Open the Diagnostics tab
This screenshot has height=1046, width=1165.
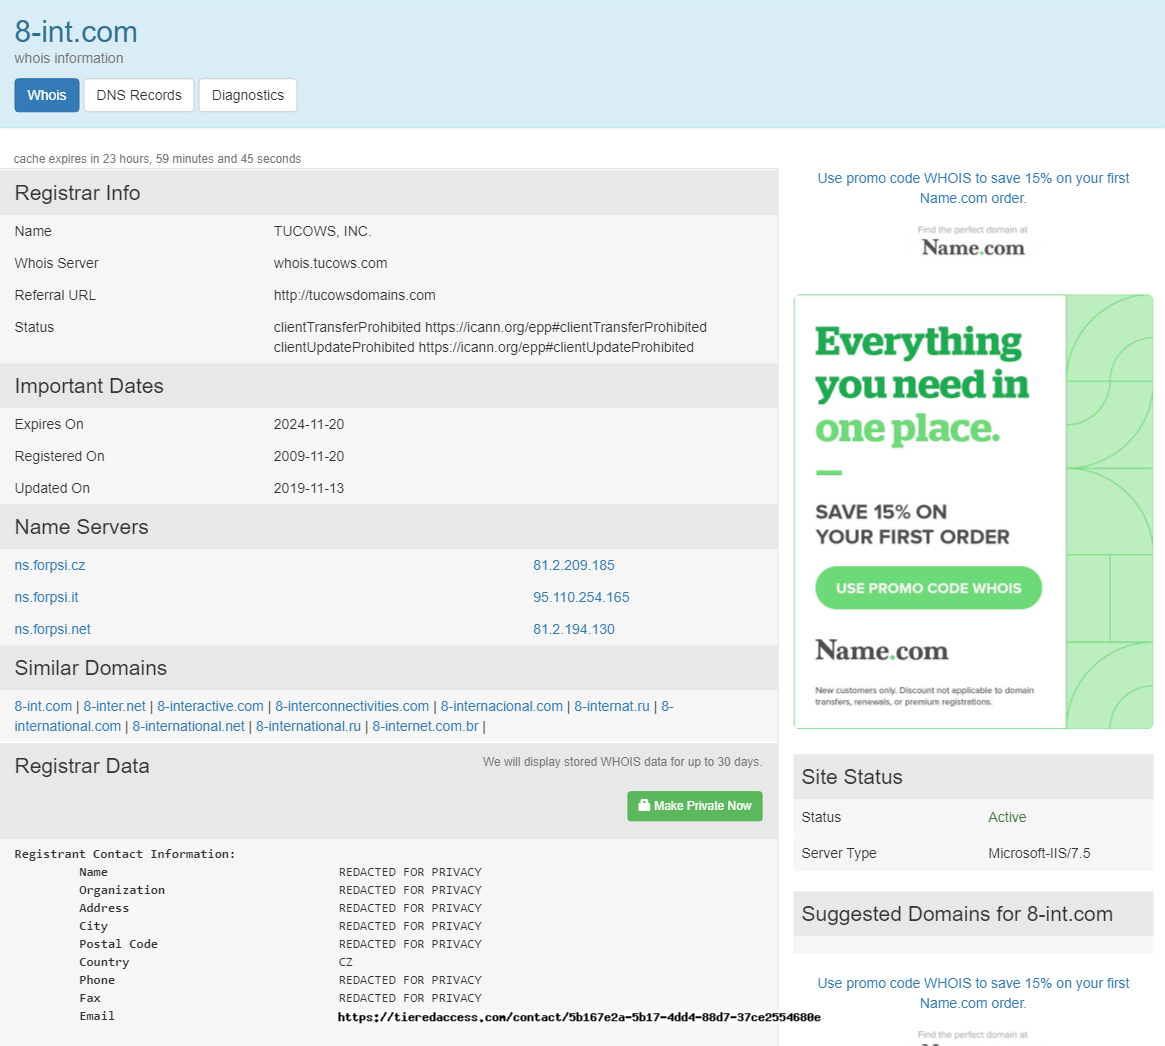[x=247, y=95]
